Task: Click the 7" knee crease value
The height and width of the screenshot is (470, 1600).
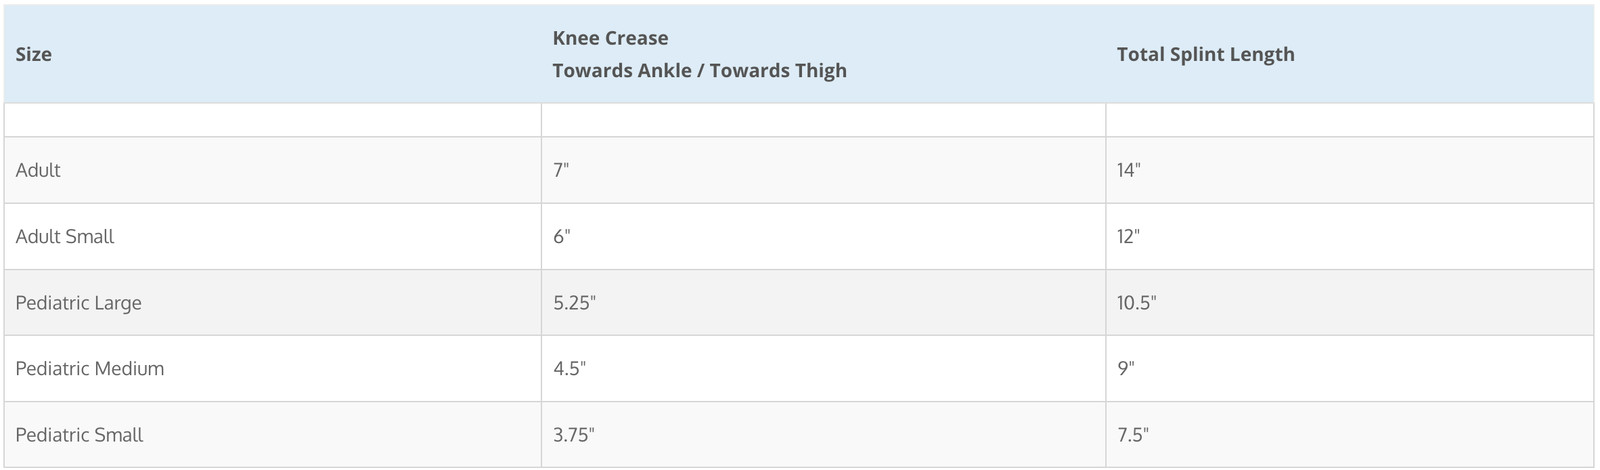Action: pyautogui.click(x=561, y=170)
